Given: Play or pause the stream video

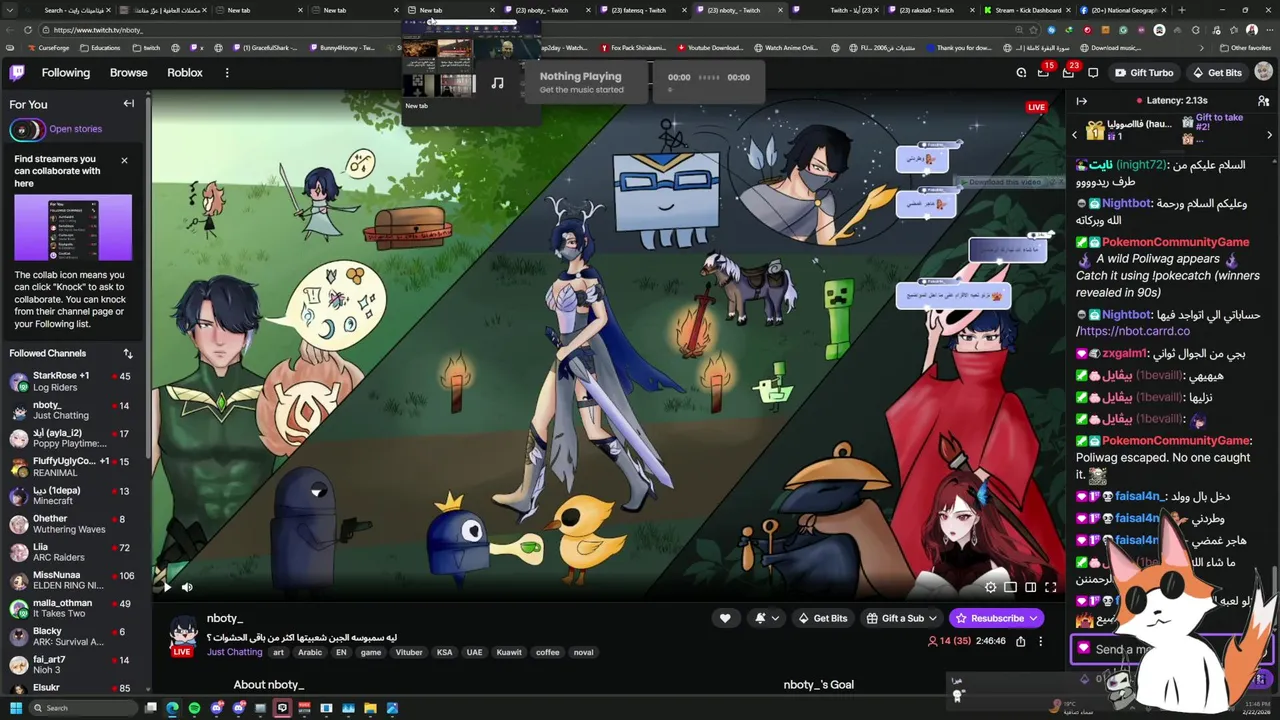Looking at the screenshot, I should click(x=166, y=587).
